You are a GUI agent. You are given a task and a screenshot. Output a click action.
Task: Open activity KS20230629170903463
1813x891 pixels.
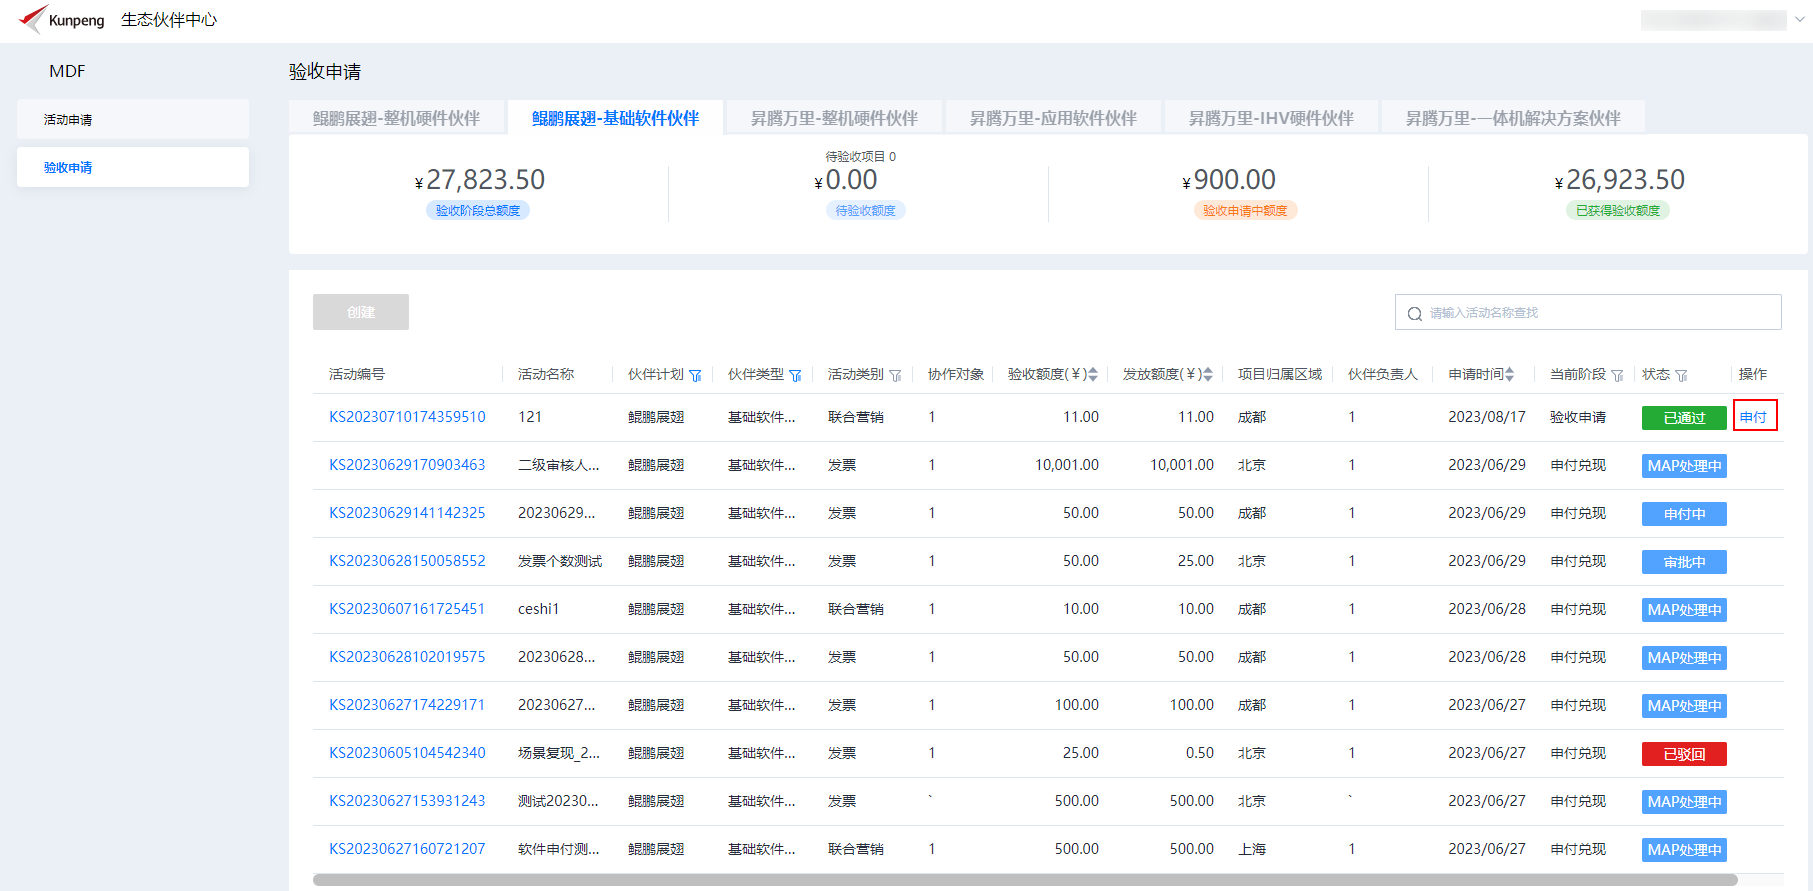tap(407, 465)
